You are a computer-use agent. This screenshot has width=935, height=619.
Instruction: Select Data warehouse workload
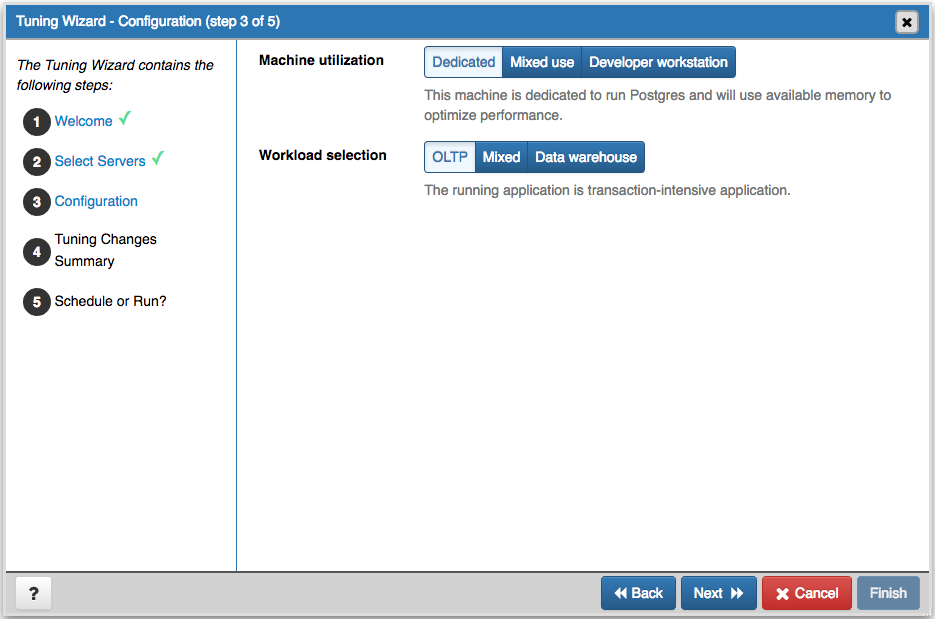[586, 157]
